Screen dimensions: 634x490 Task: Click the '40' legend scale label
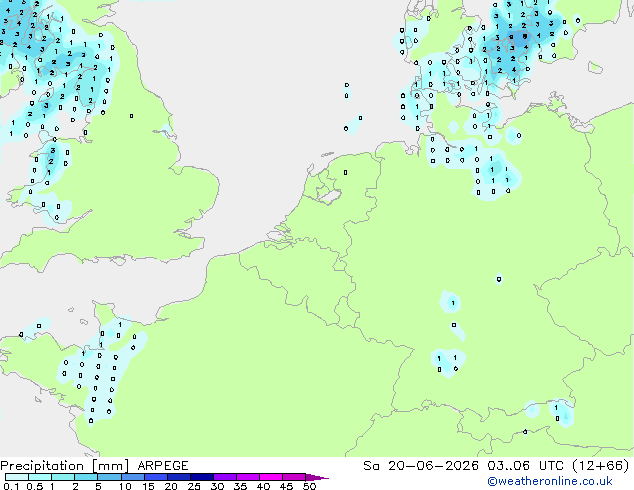coord(263,486)
